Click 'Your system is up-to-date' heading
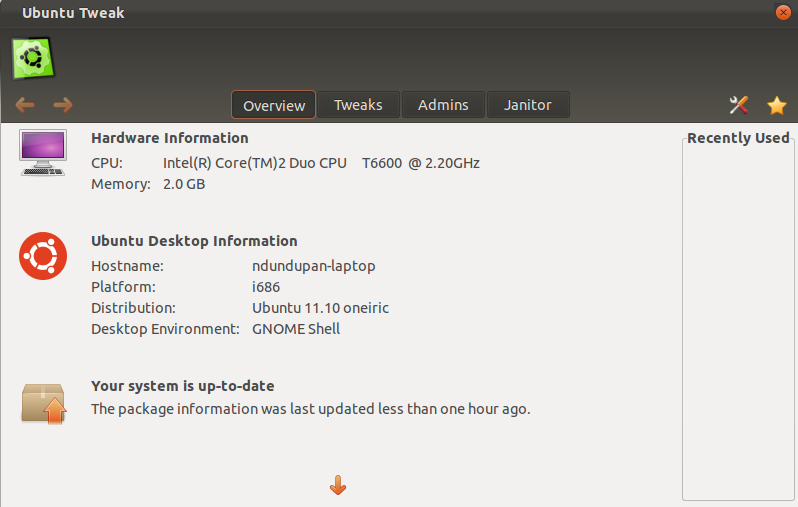 [183, 386]
